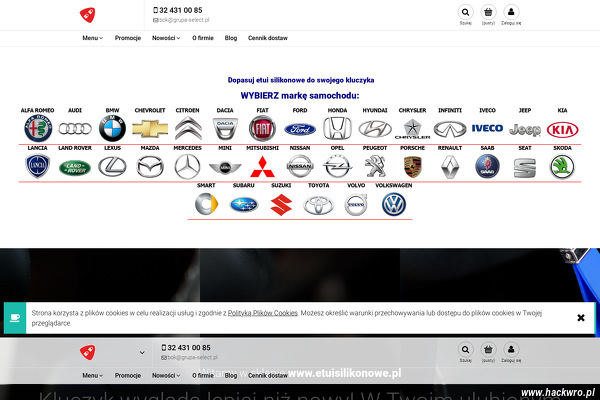Open the Infiniti logo

pos(450,129)
